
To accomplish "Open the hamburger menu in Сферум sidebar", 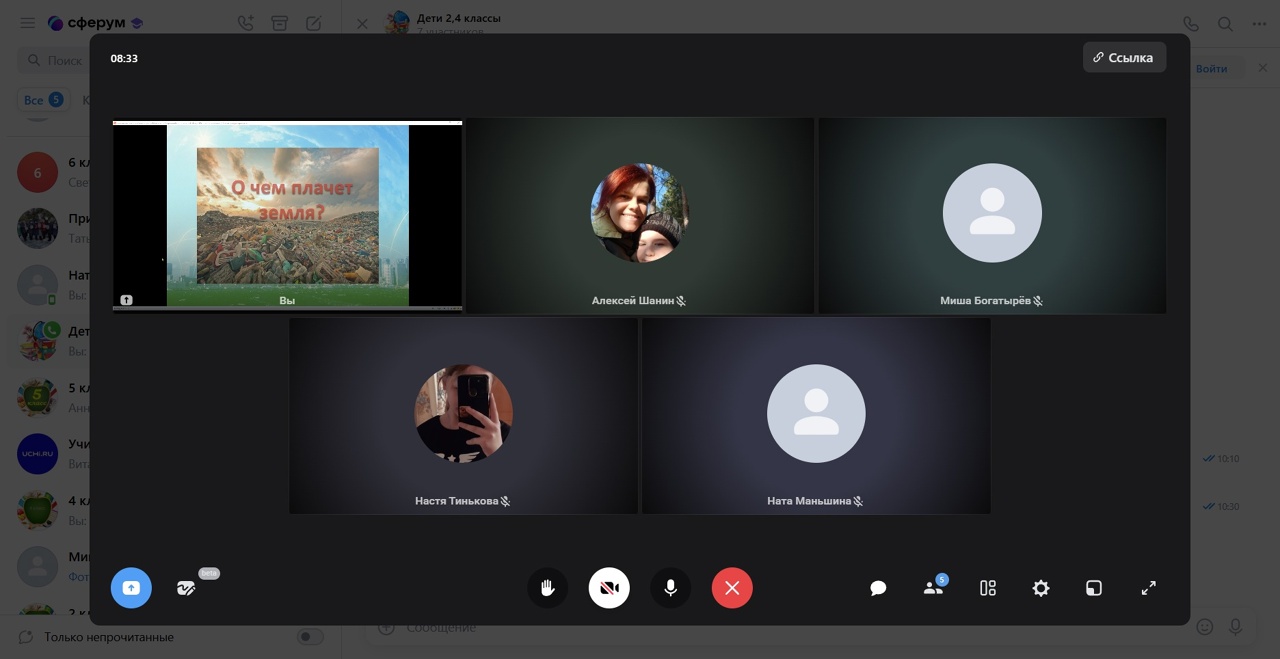I will click(x=27, y=23).
